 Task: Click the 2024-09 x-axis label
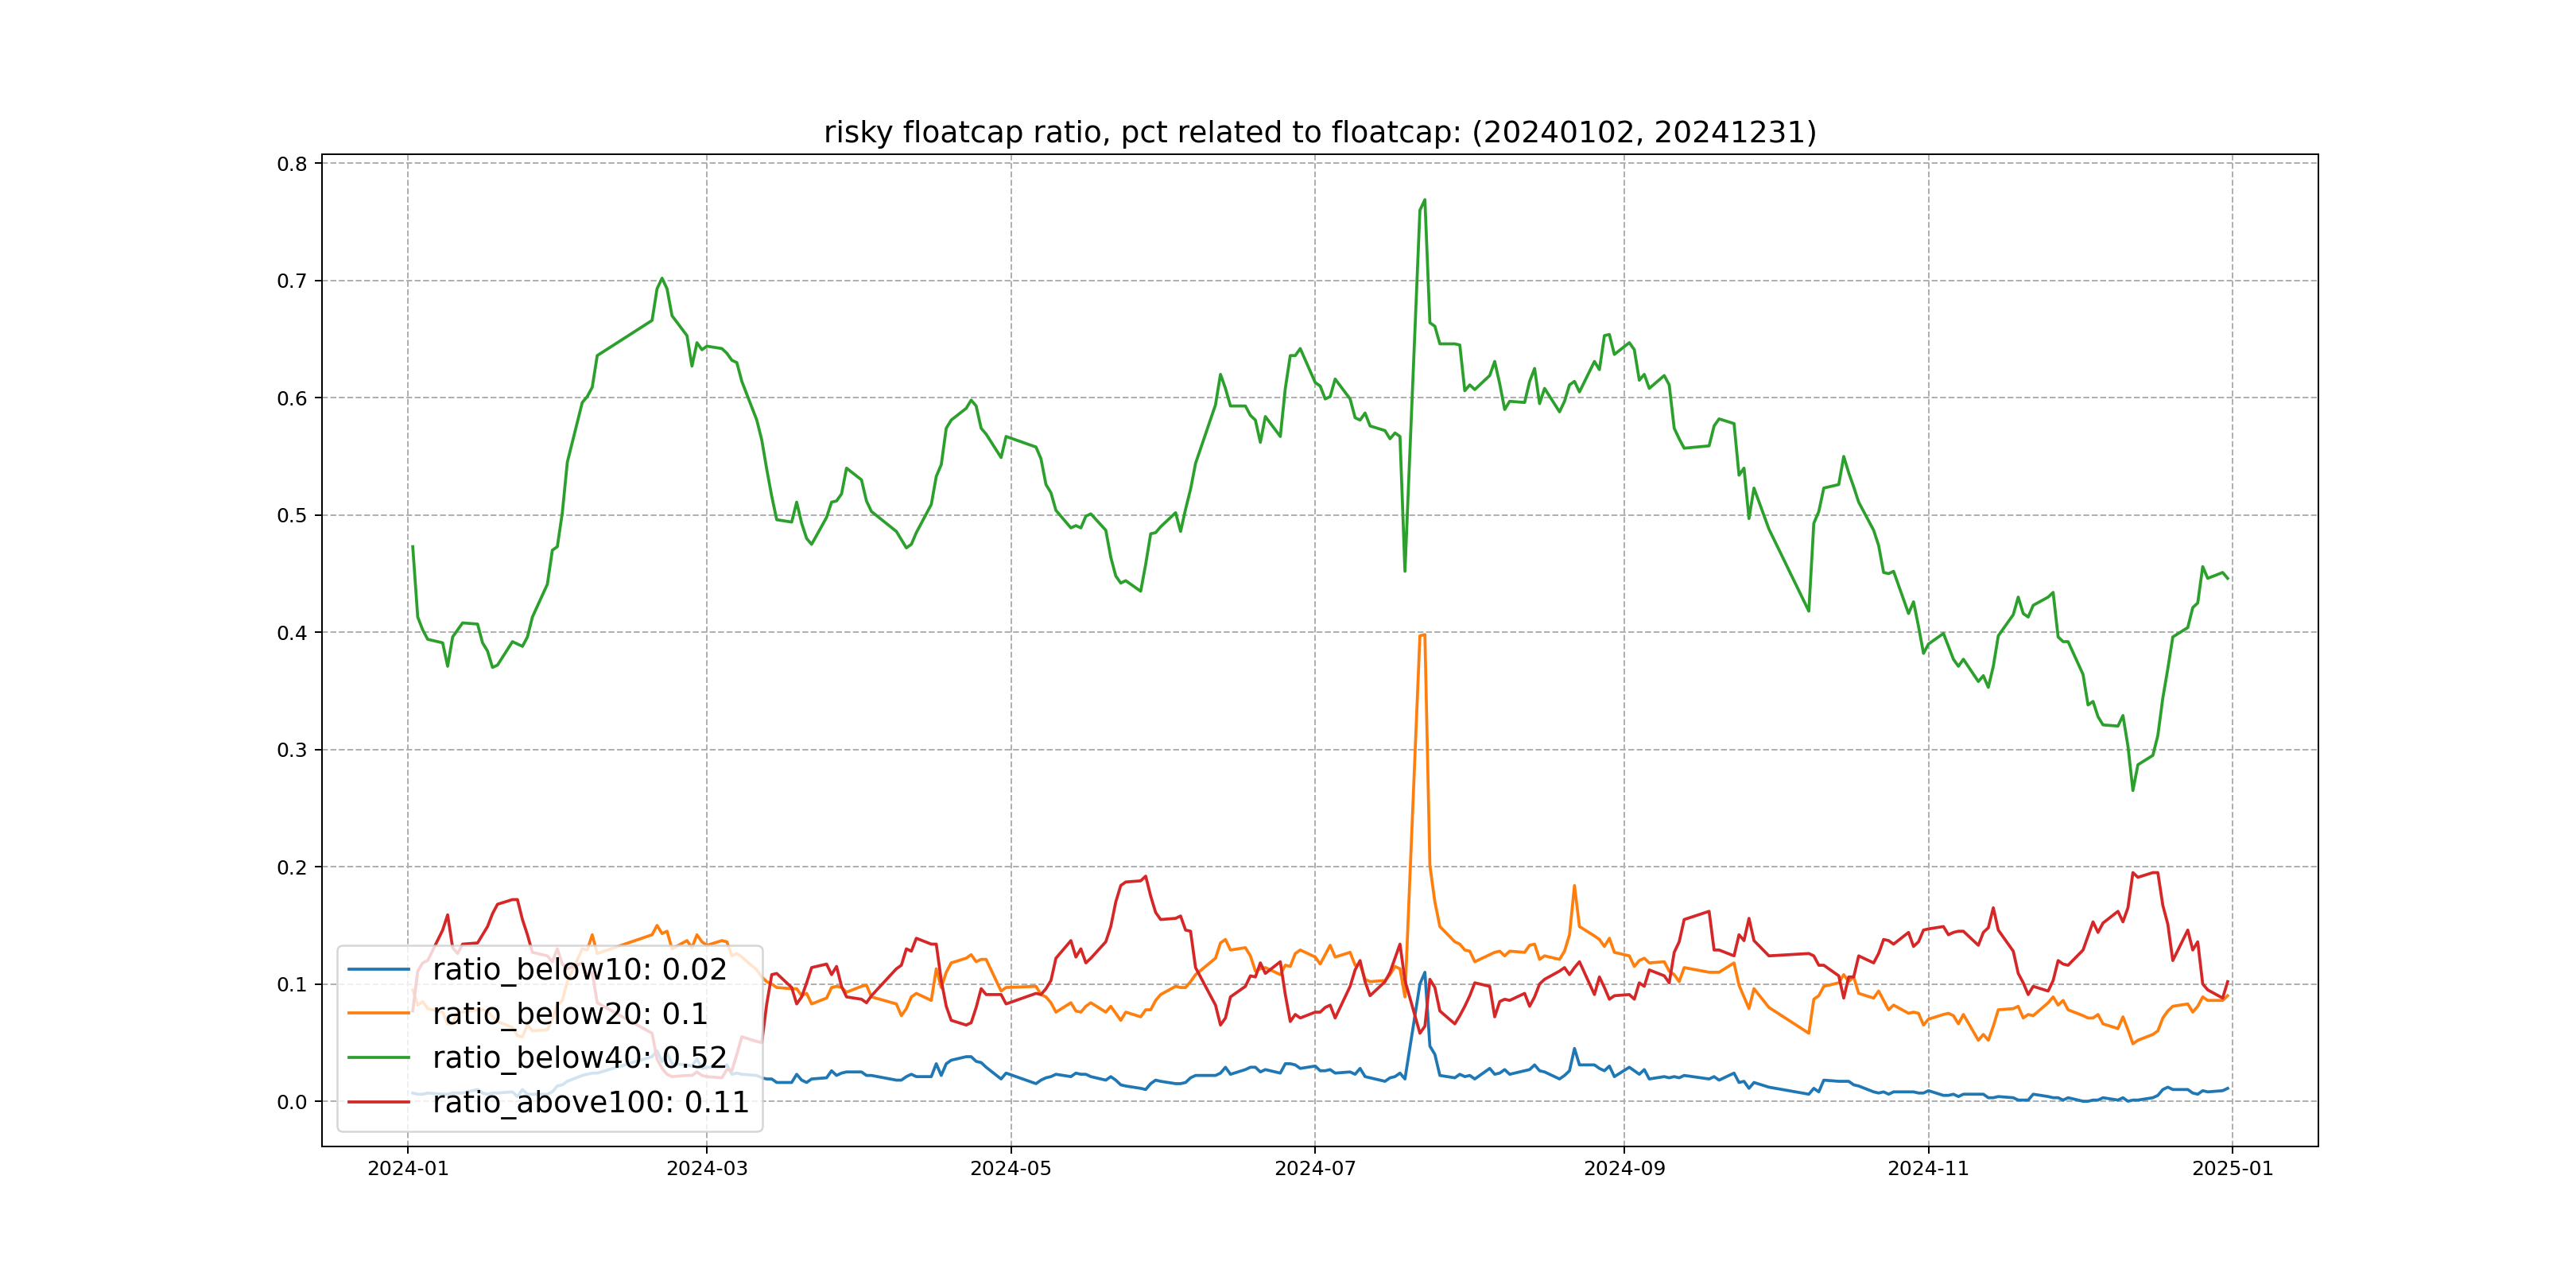click(1624, 1168)
